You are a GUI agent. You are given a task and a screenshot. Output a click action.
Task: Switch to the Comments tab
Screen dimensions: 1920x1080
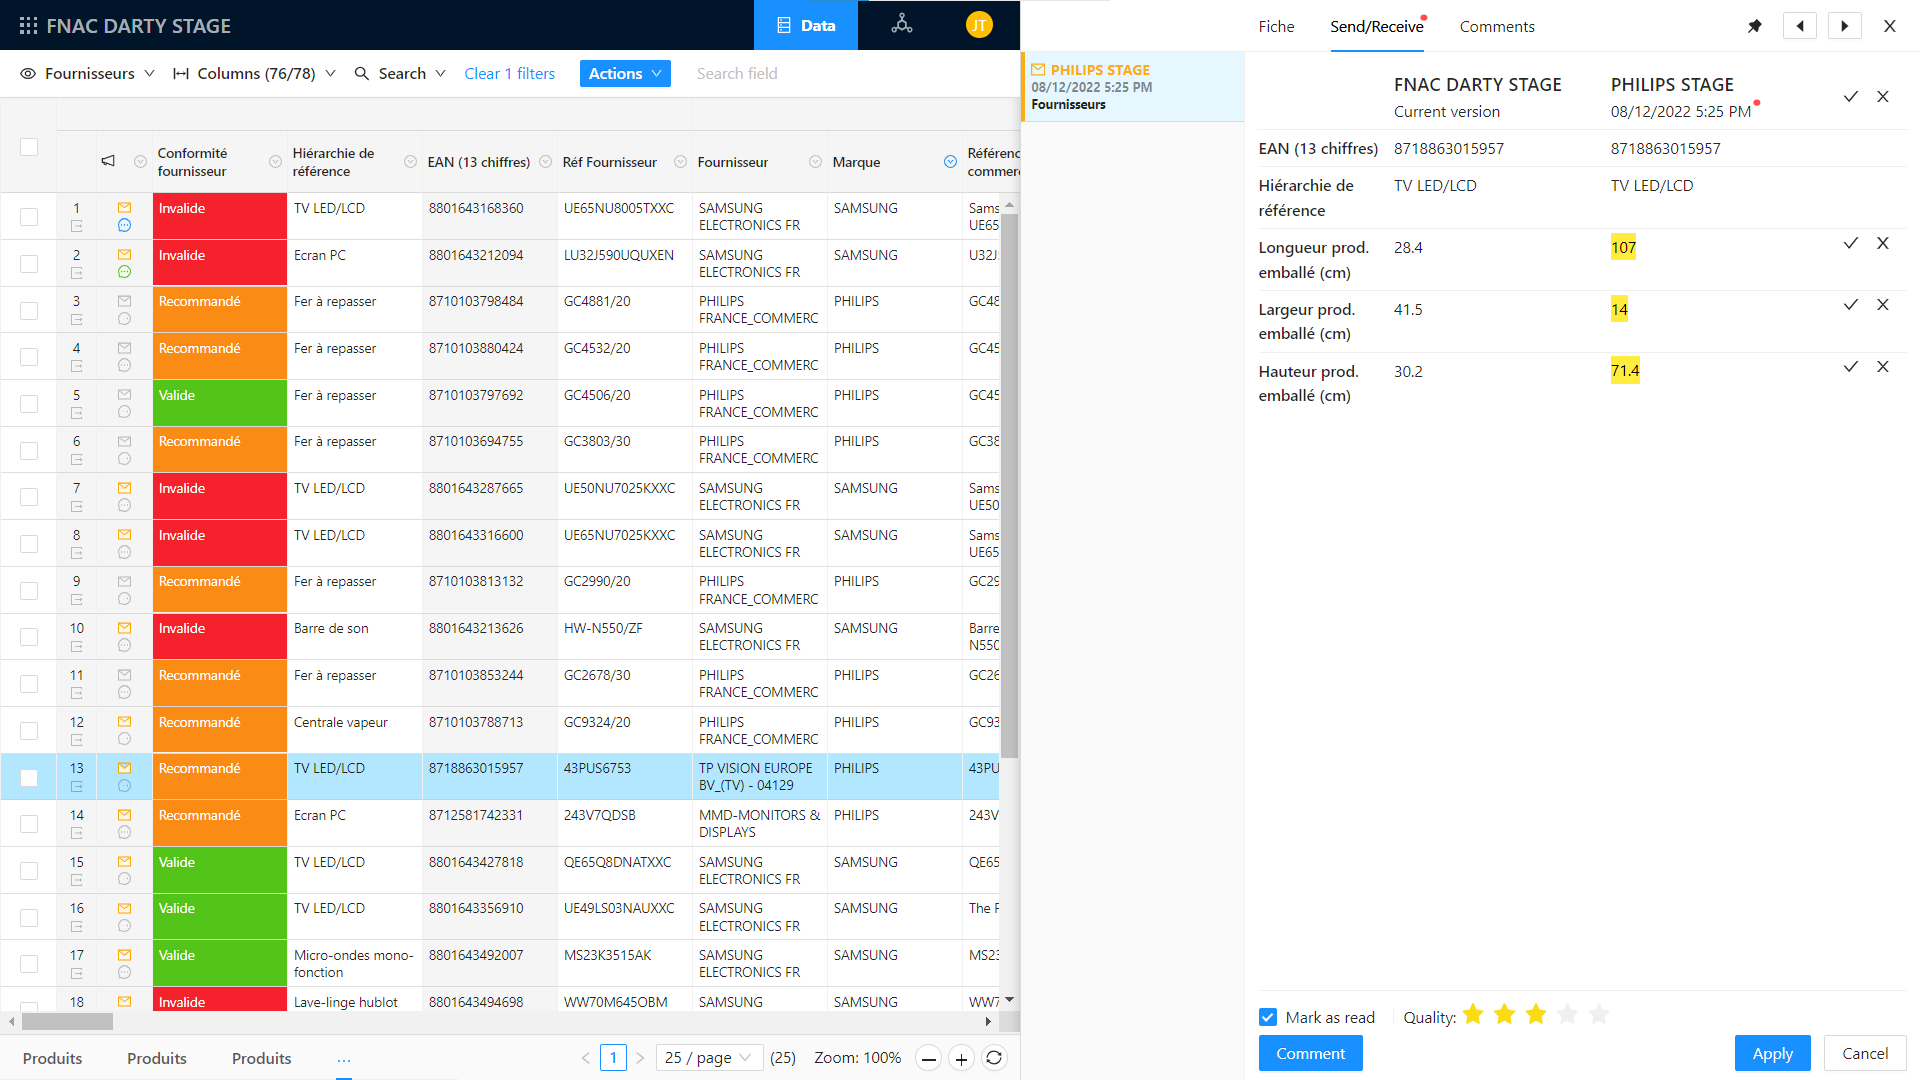[1496, 26]
